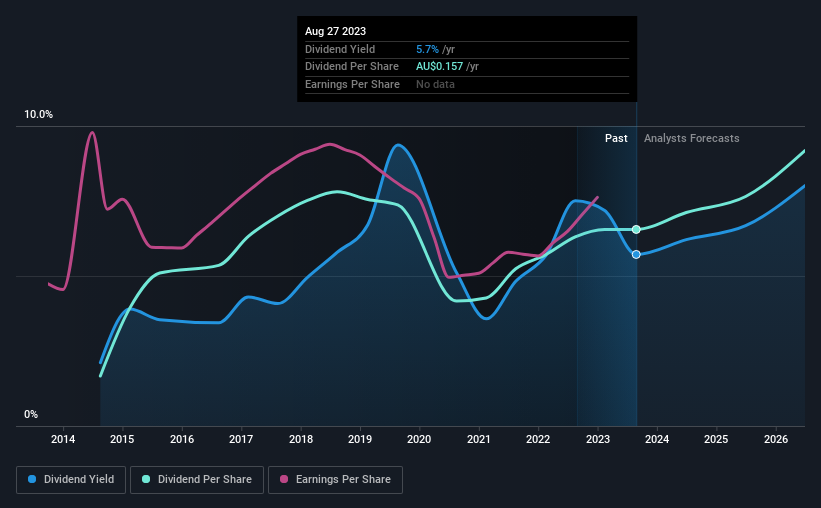This screenshot has width=821, height=508.
Task: Click the 'Past' label on the chart
Action: 616,138
